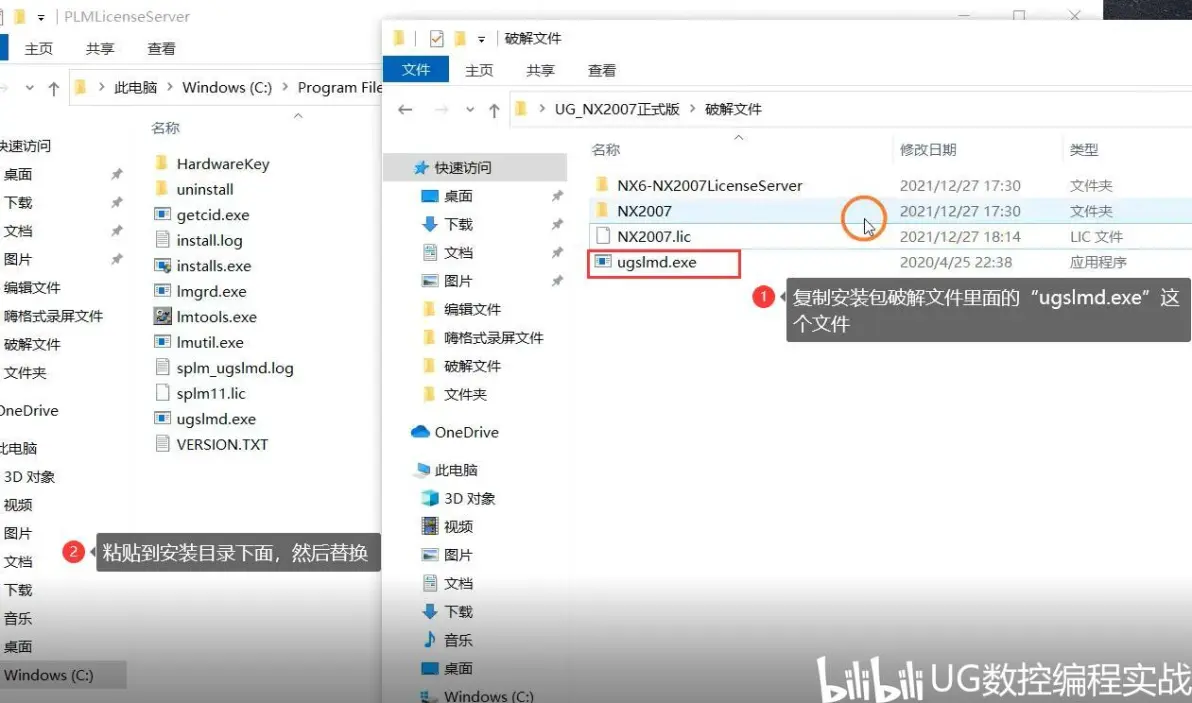Select ugslmd.exe in the 破解文件 window
Screen dimensions: 1192x703
pyautogui.click(x=656, y=262)
